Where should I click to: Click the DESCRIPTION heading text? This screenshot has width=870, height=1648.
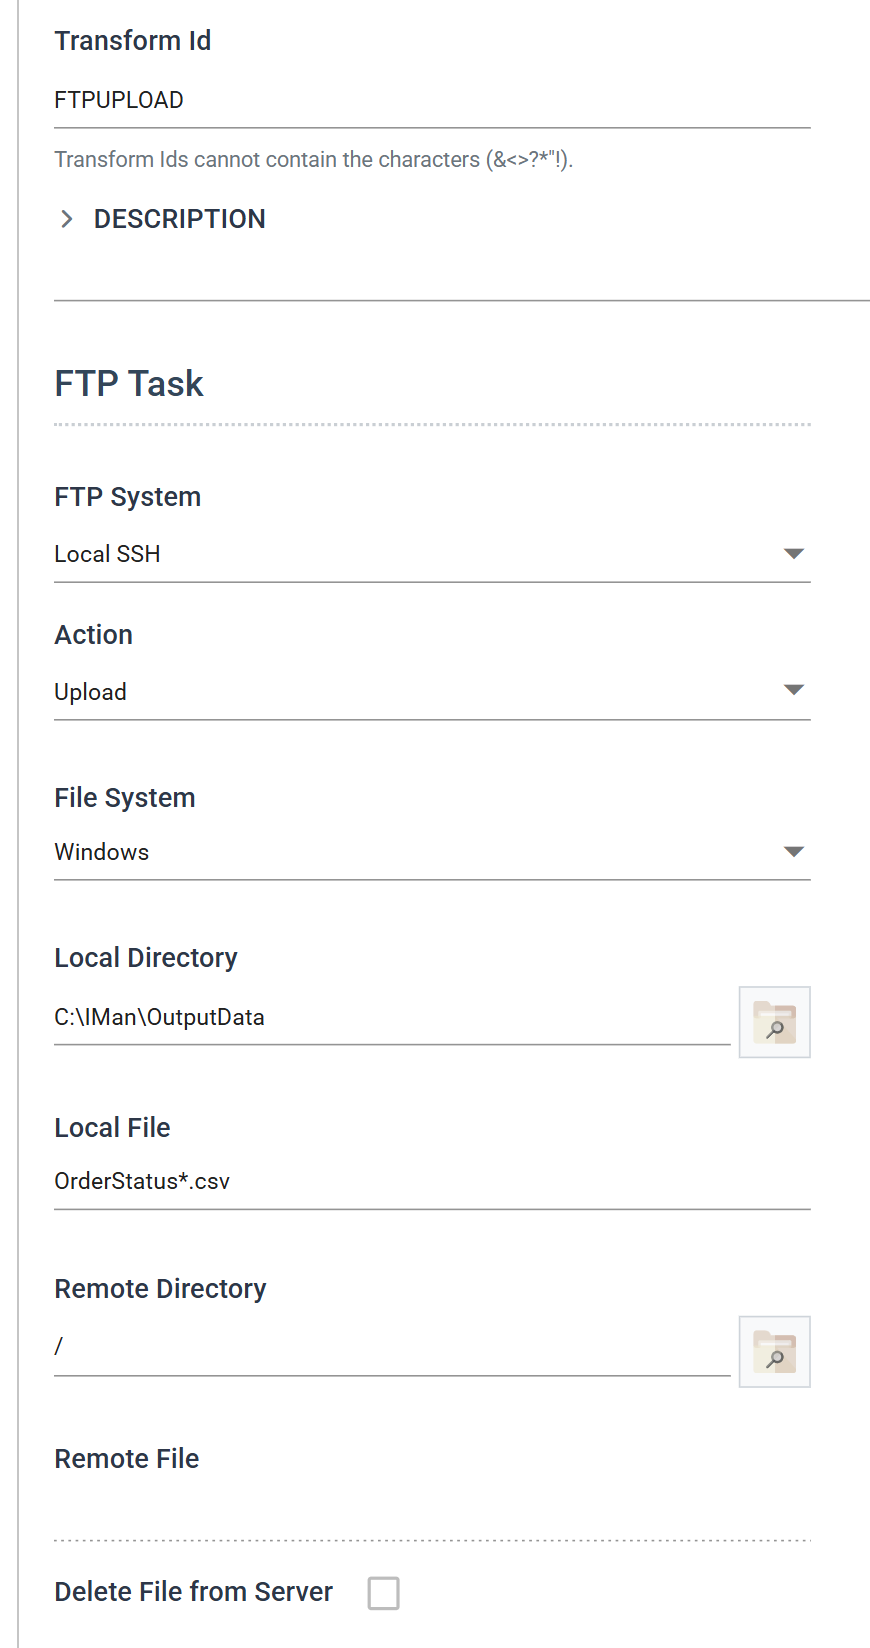point(180,219)
